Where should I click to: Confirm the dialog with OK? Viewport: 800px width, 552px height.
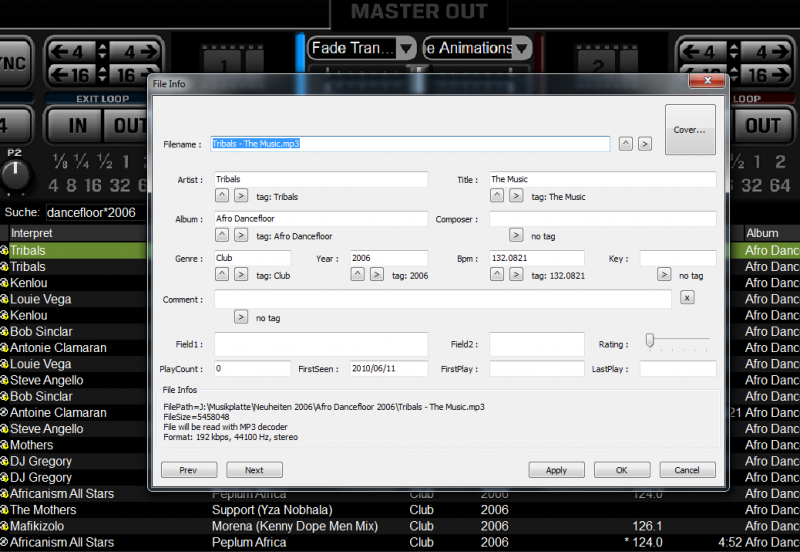[622, 470]
